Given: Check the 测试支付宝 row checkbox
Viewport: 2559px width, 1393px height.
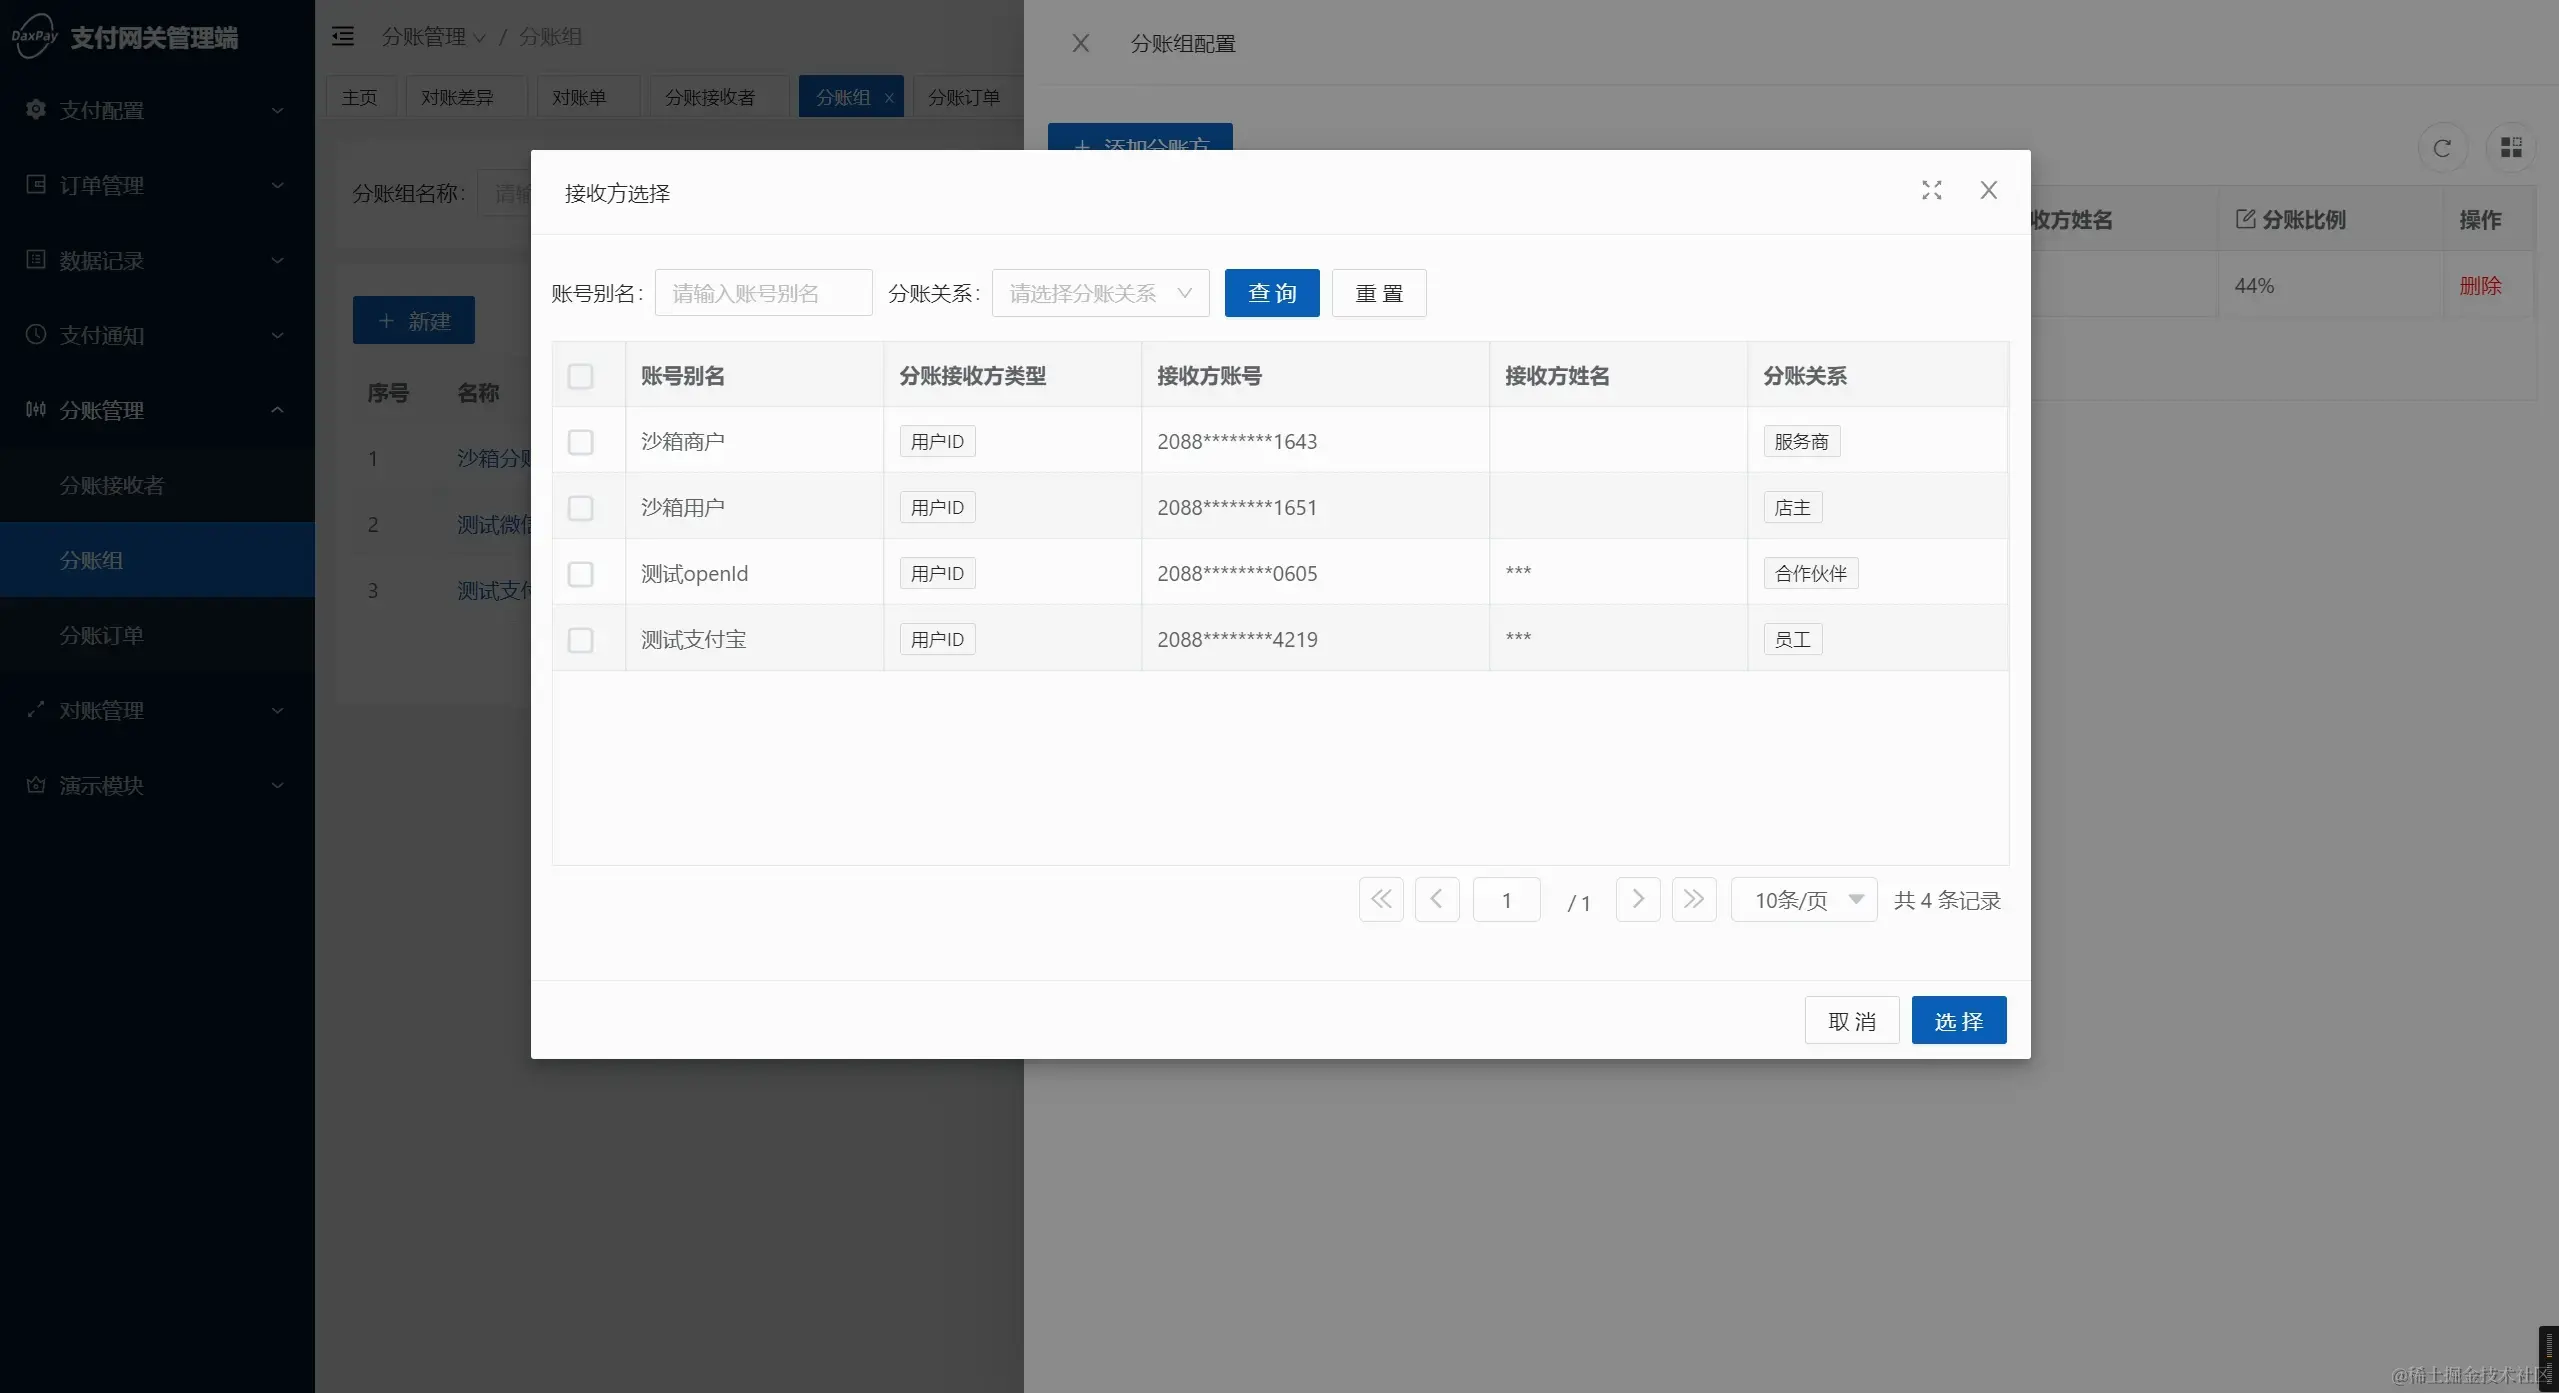Looking at the screenshot, I should 581,640.
